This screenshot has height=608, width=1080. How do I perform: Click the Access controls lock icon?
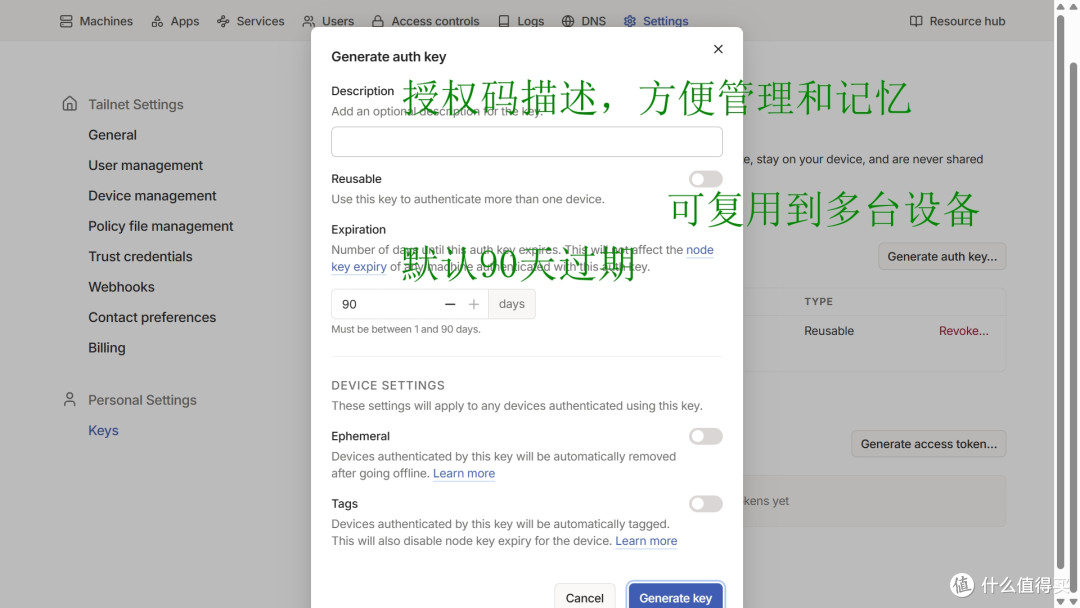pyautogui.click(x=377, y=21)
